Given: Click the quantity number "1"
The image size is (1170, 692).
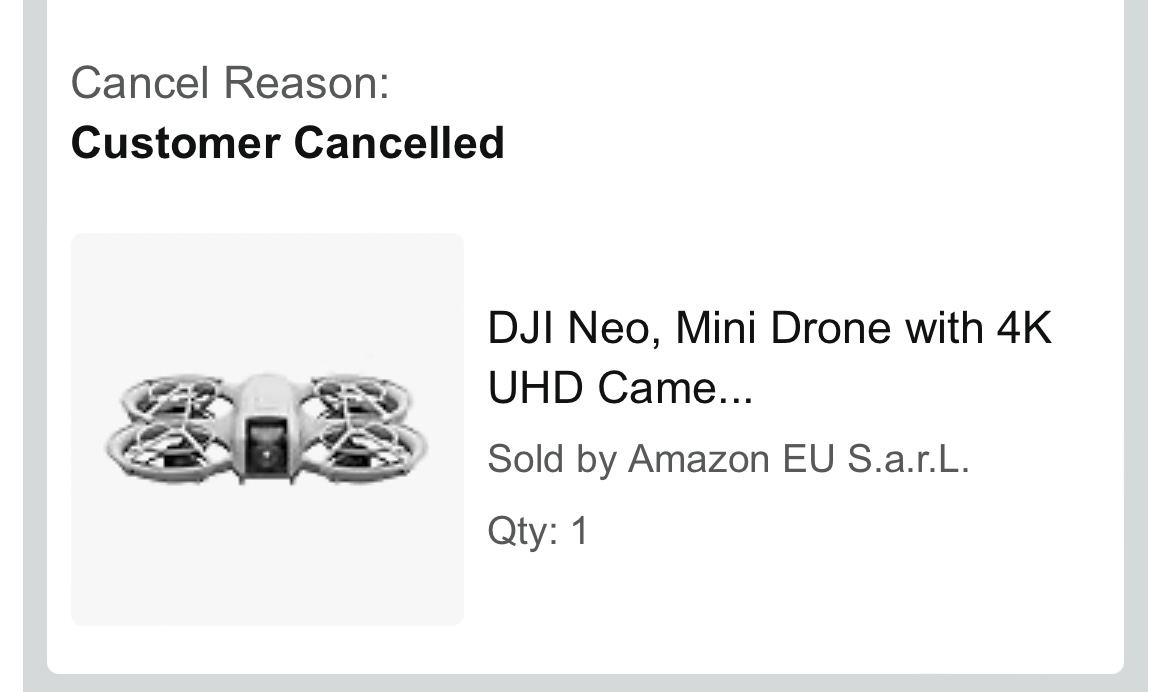Looking at the screenshot, I should (580, 532).
